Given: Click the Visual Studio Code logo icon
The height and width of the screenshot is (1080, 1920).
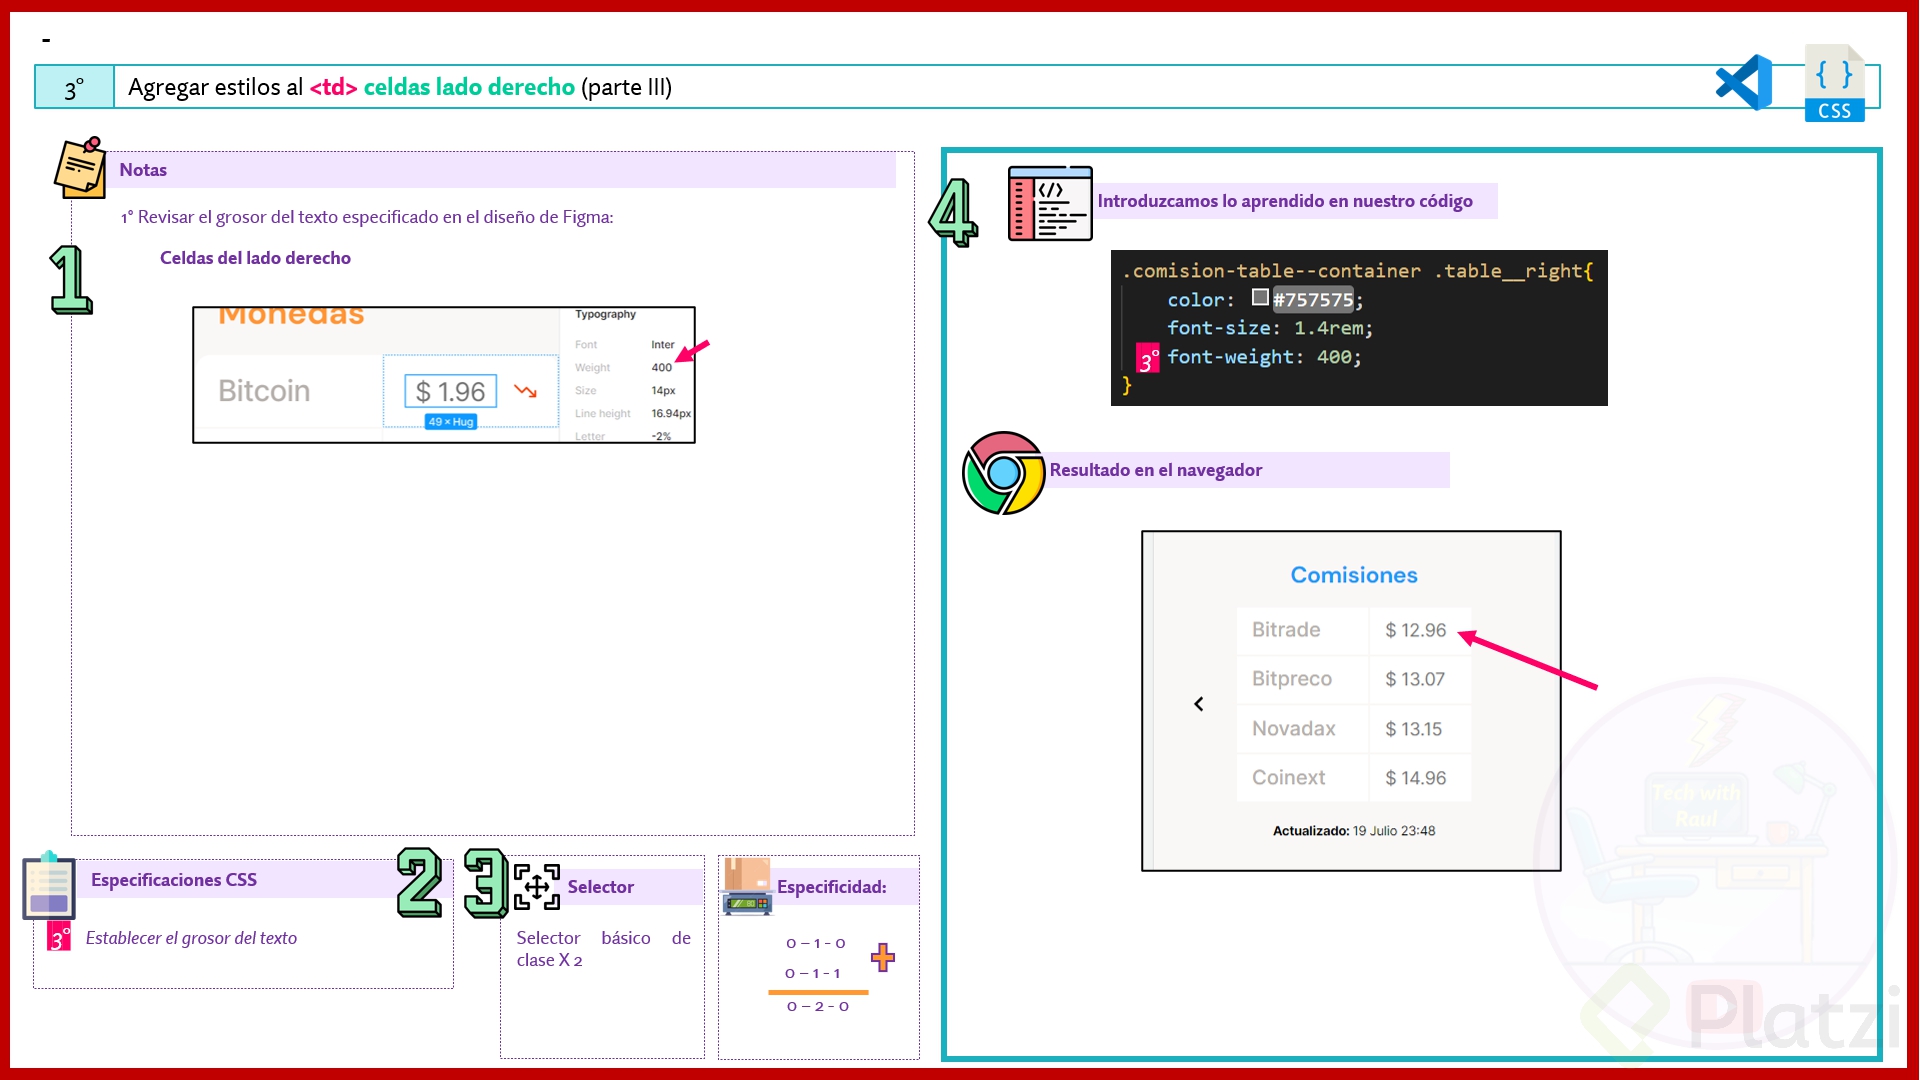Looking at the screenshot, I should pos(1744,83).
